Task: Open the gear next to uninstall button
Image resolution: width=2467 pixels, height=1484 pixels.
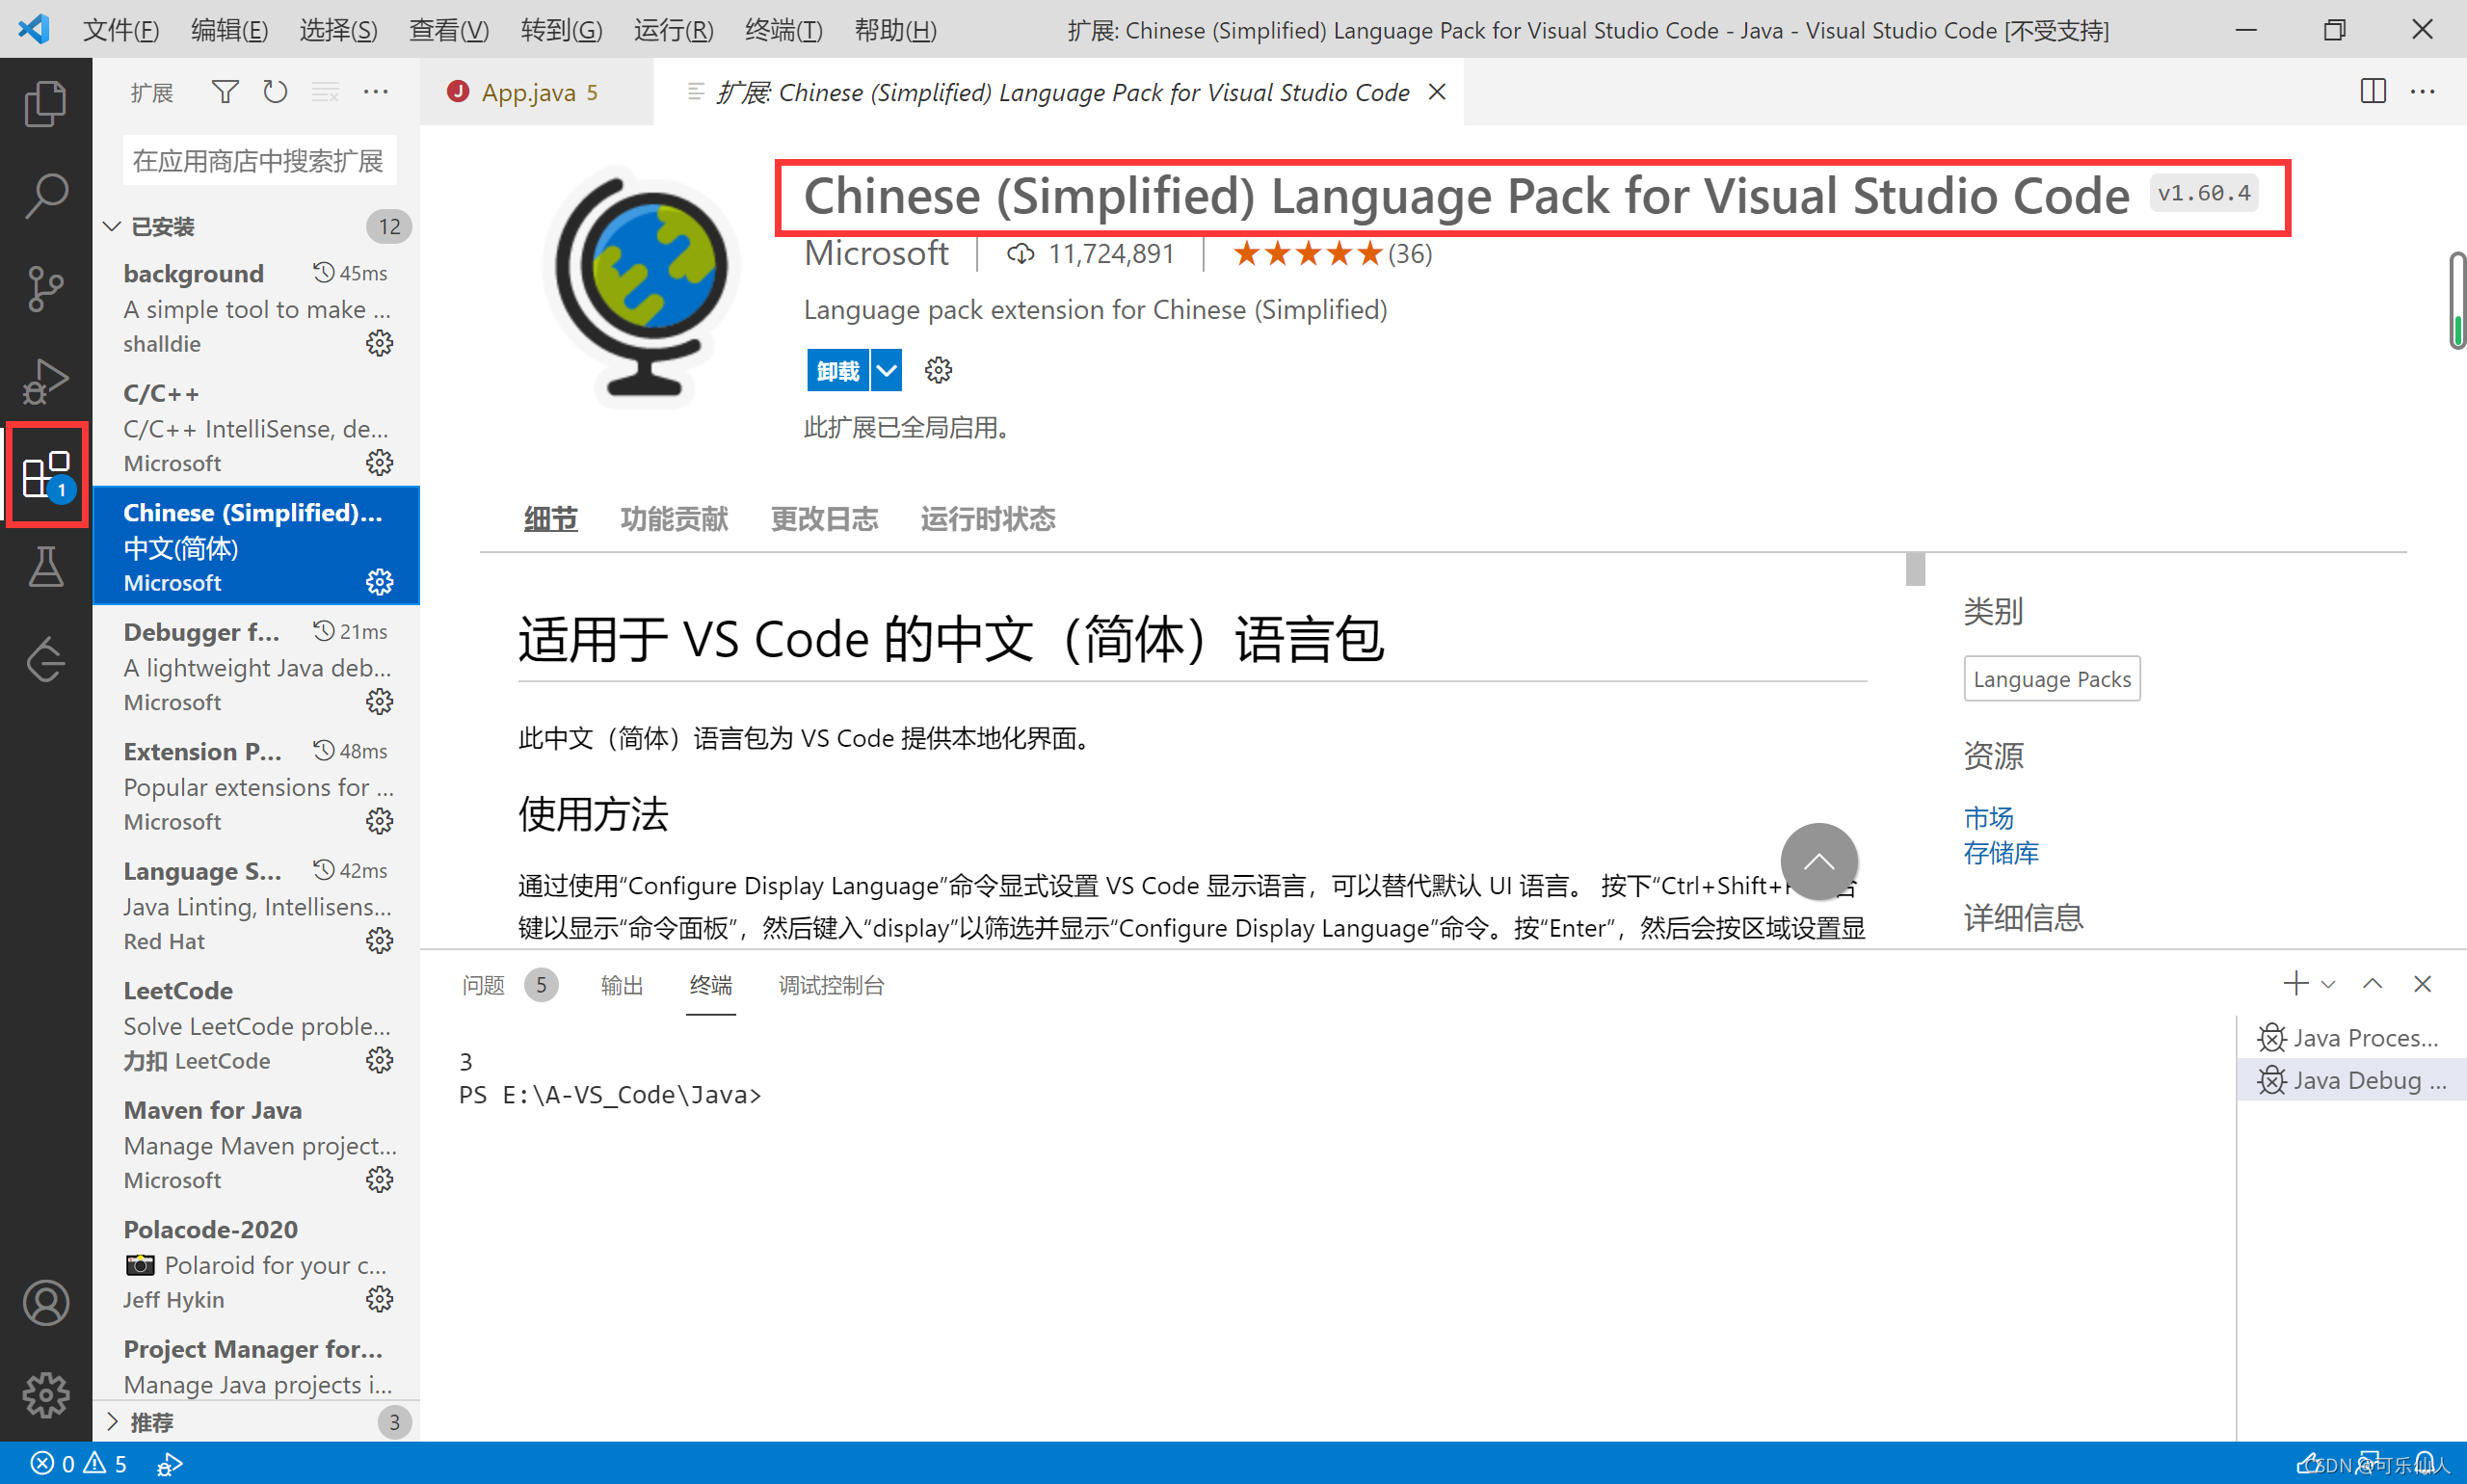Action: click(938, 371)
